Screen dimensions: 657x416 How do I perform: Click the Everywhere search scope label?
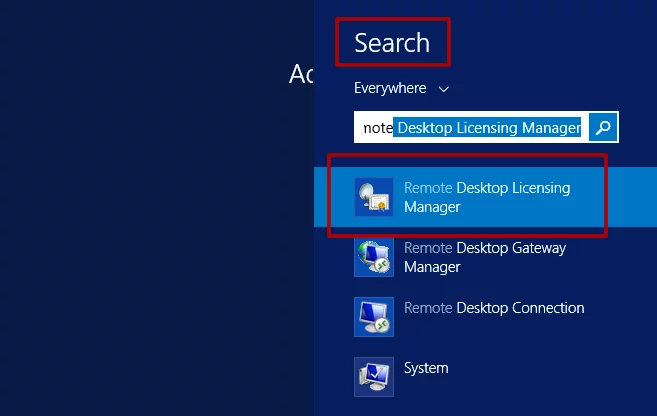[x=390, y=88]
